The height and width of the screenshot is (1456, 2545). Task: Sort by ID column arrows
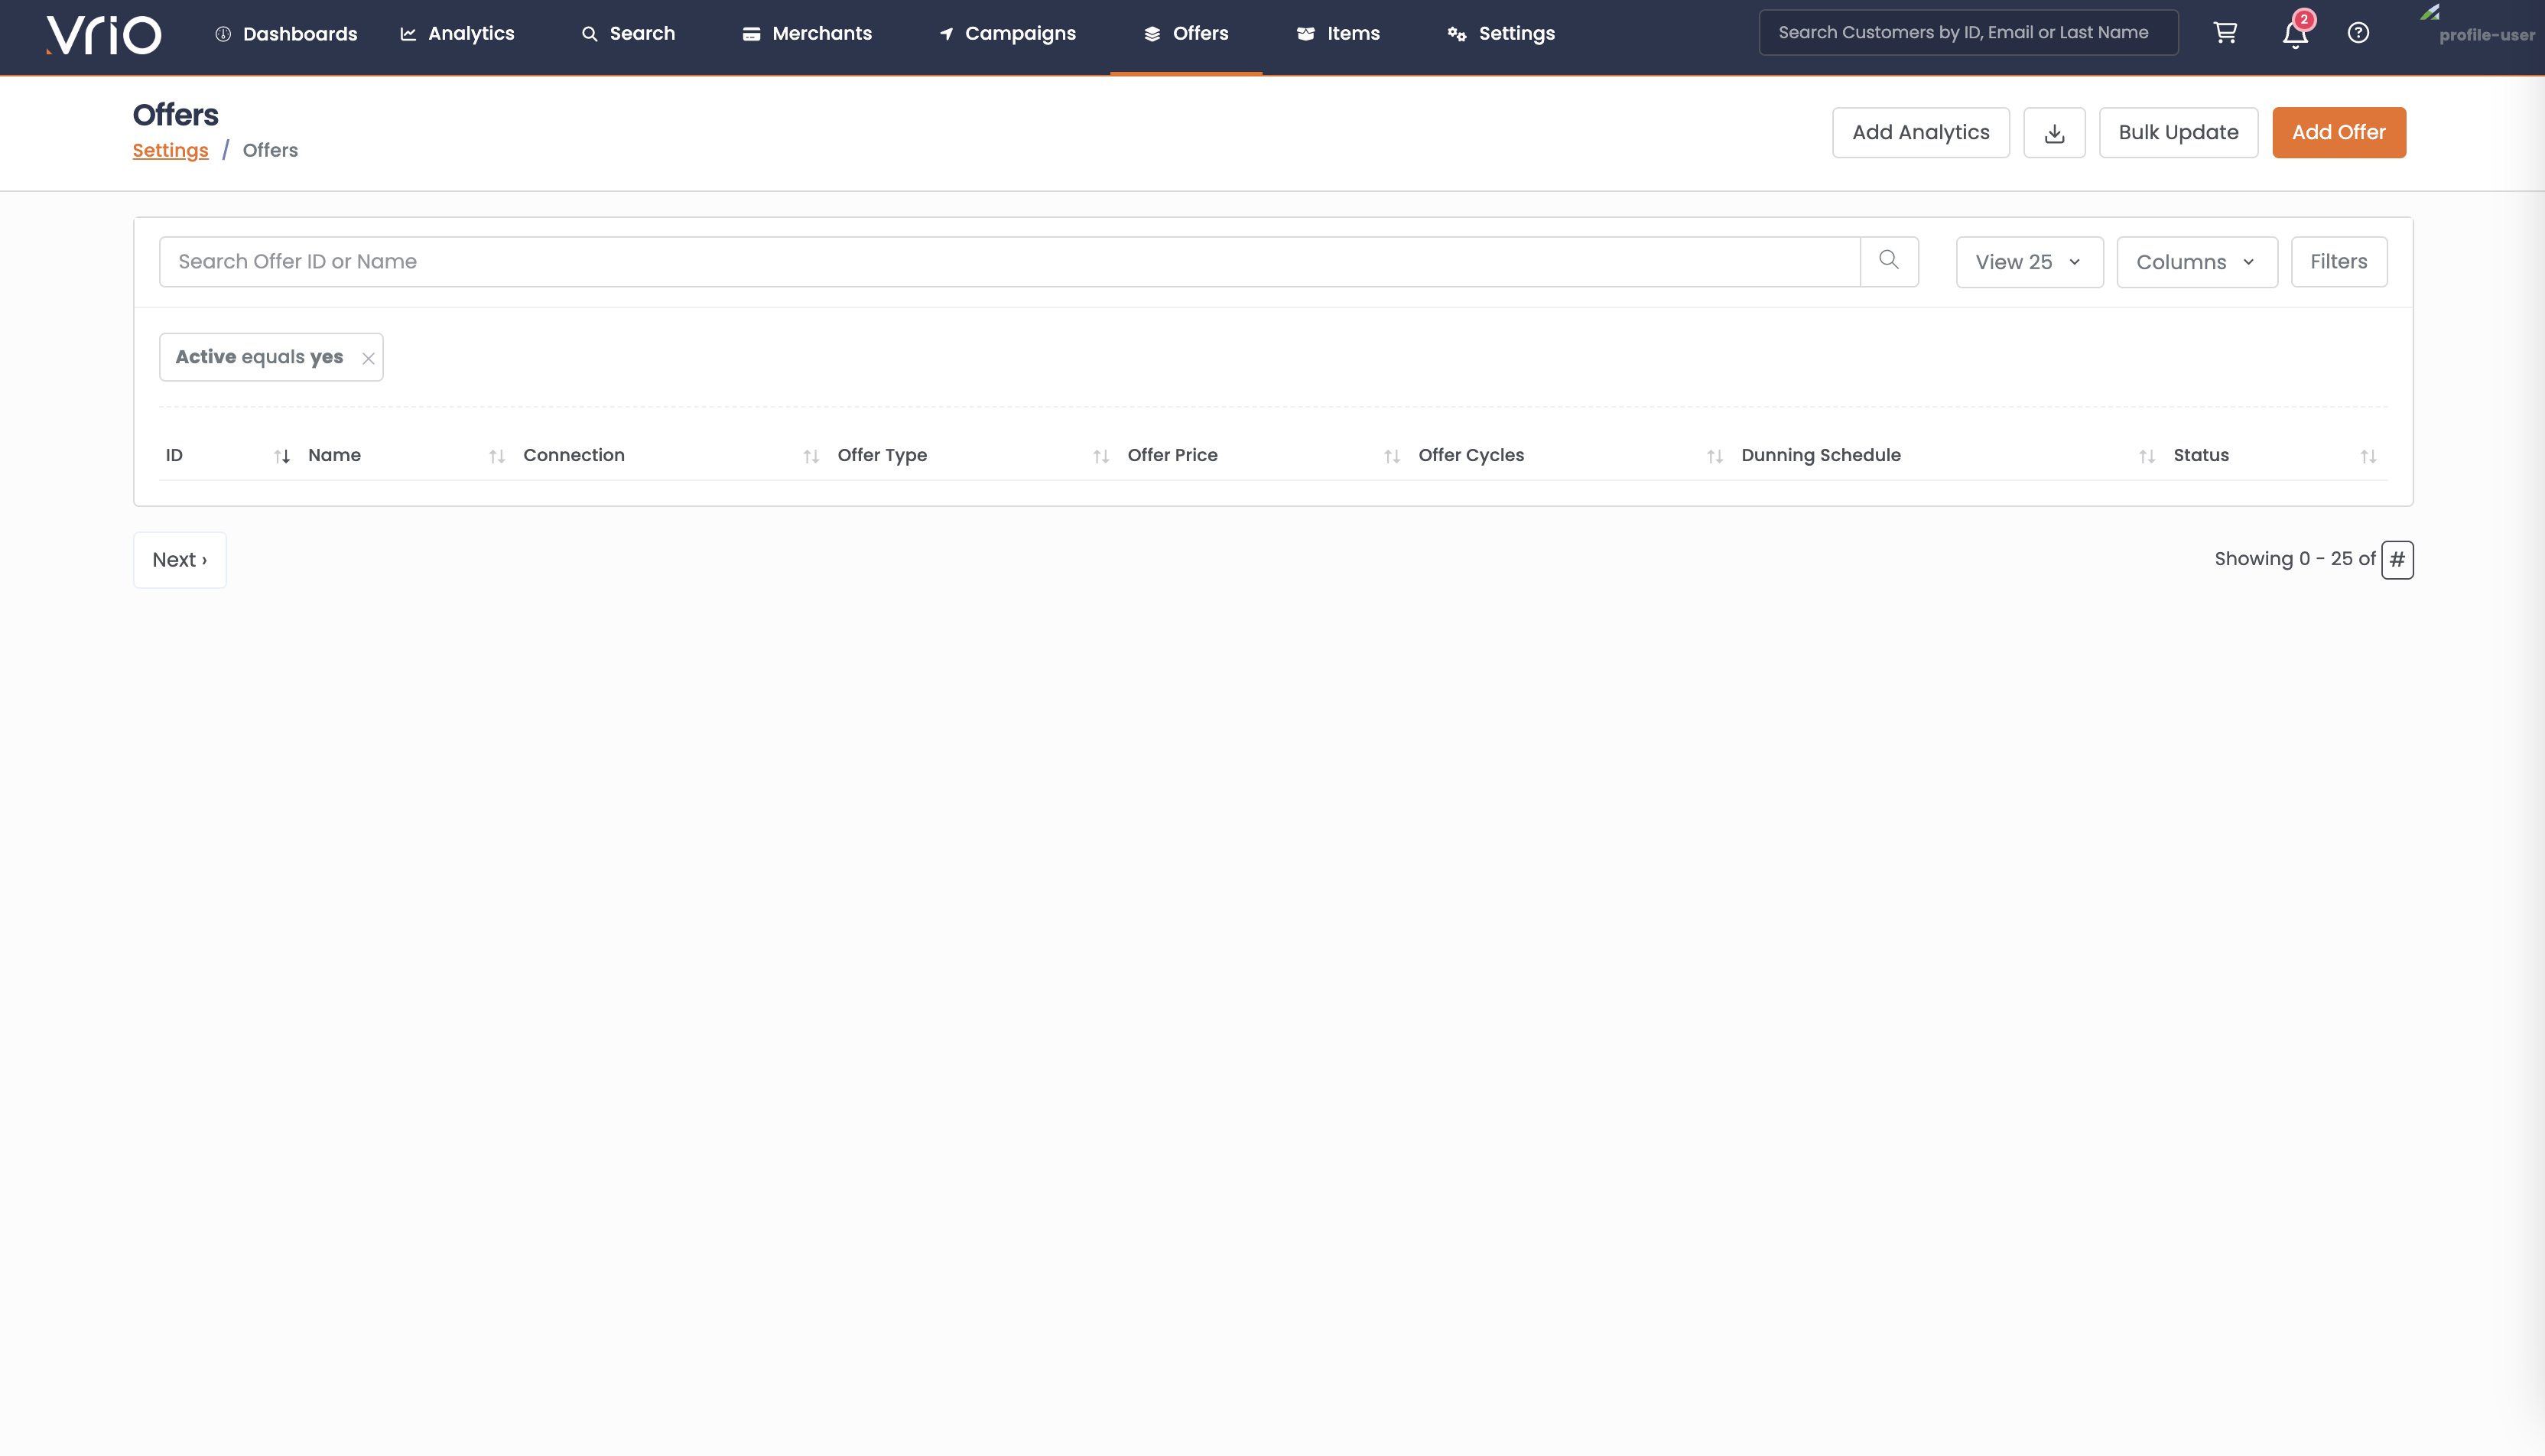point(282,456)
